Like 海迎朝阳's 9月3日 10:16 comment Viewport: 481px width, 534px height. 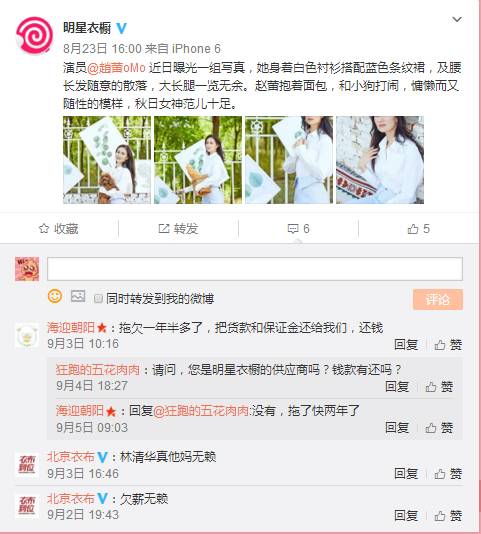(x=448, y=345)
